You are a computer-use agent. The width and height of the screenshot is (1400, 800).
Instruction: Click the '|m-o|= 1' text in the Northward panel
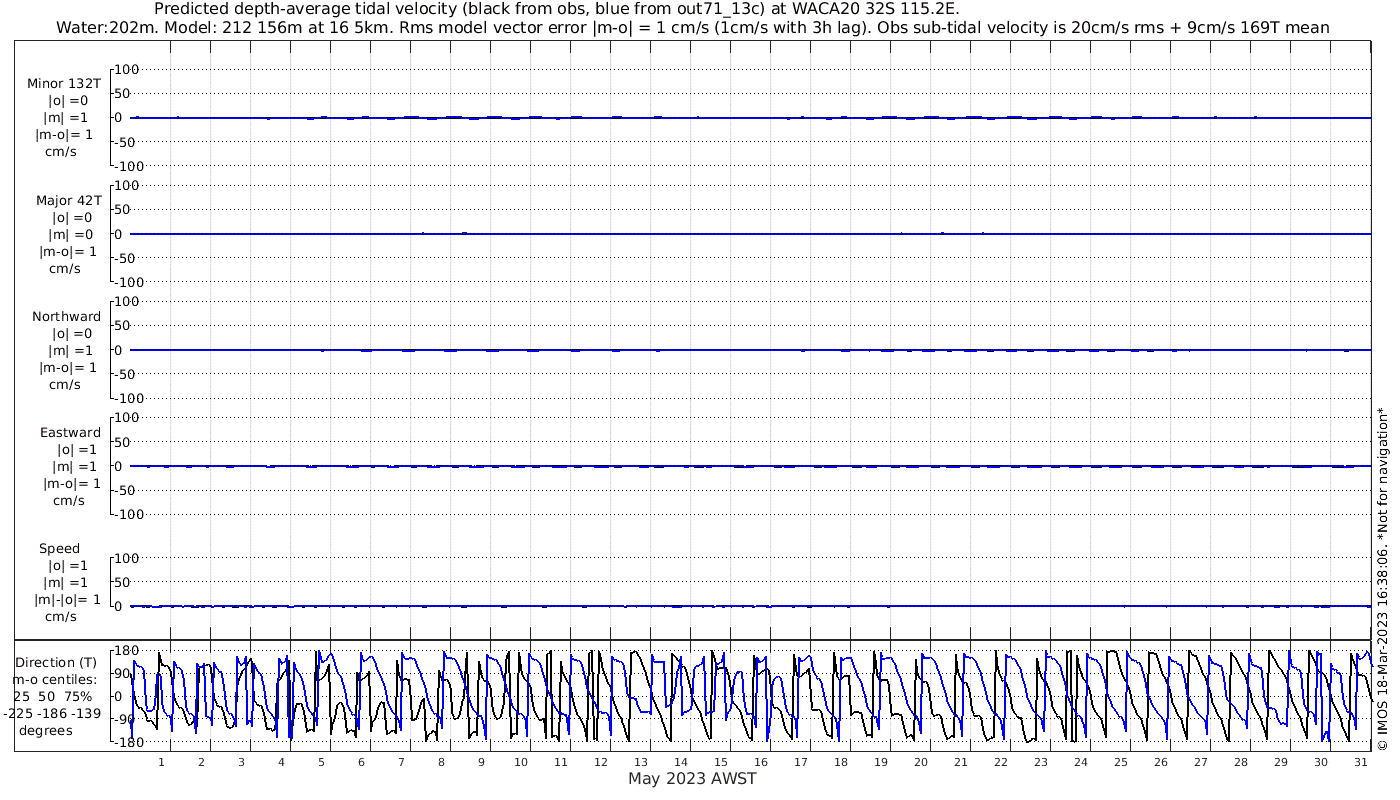click(x=68, y=368)
